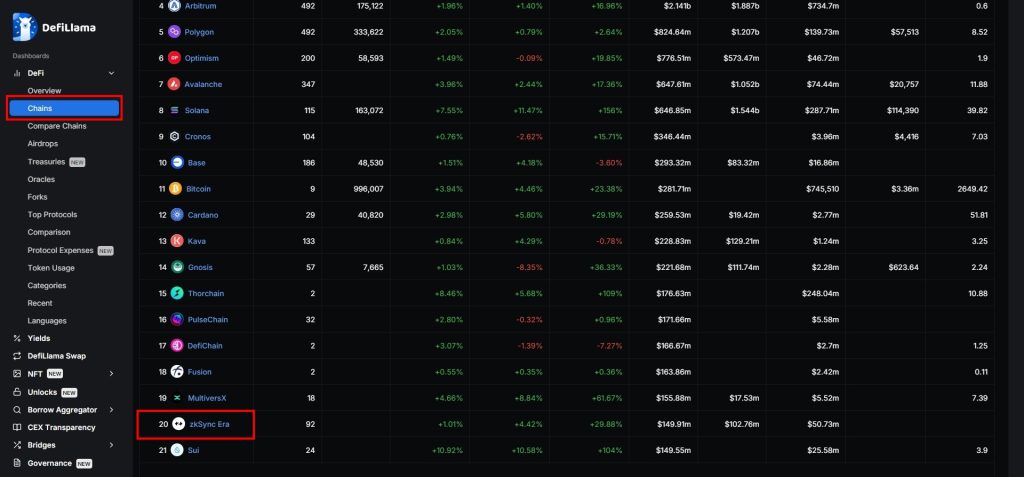Open the CEX Transparency page

[x=61, y=427]
